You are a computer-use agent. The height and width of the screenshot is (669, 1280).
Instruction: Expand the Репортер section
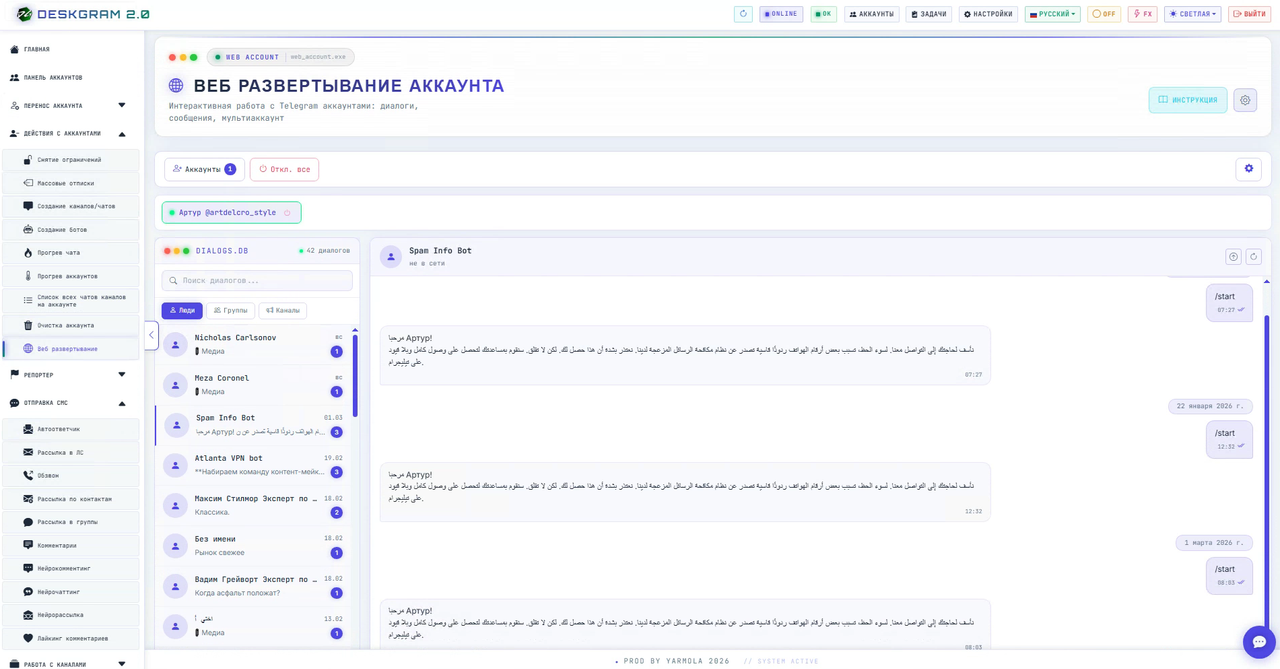coord(68,375)
